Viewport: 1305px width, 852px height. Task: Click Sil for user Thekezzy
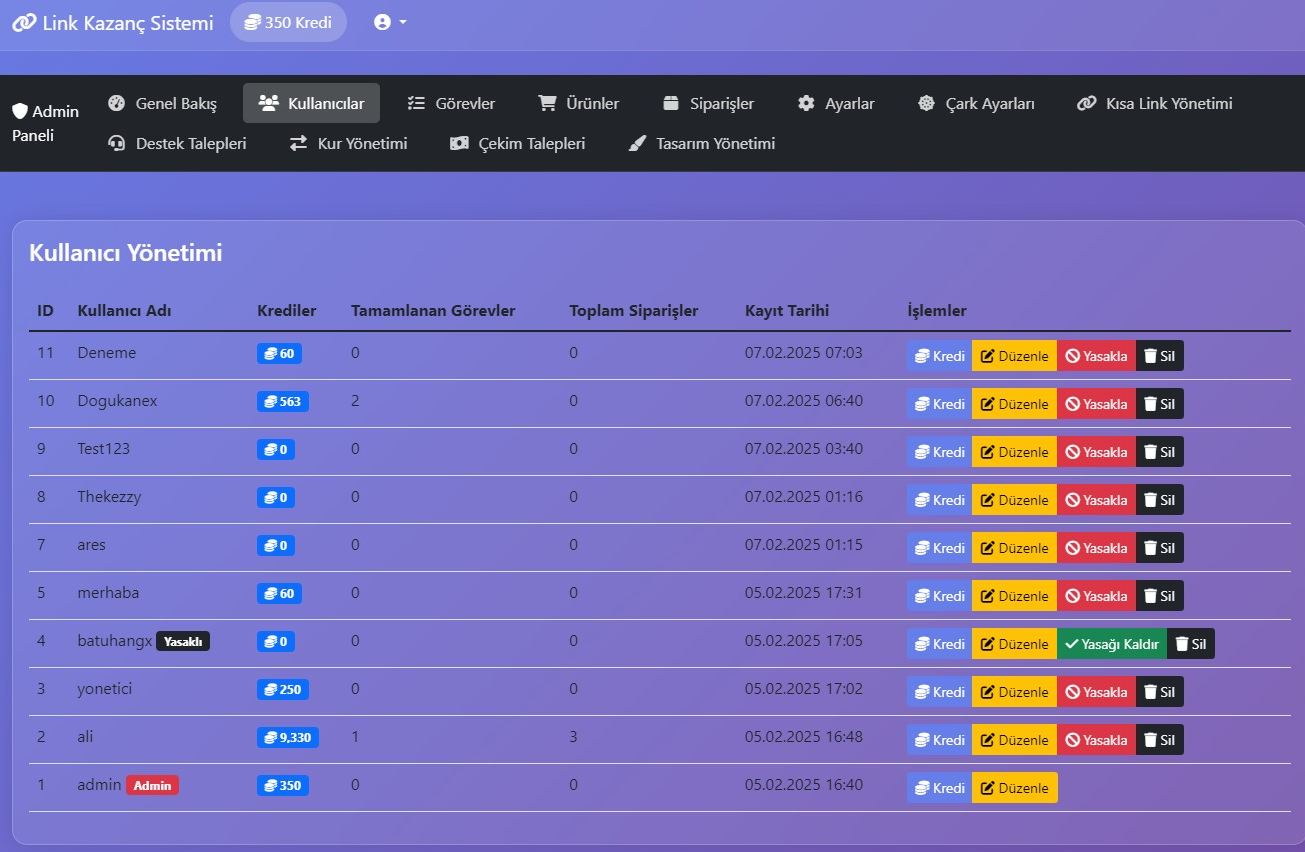(1160, 500)
